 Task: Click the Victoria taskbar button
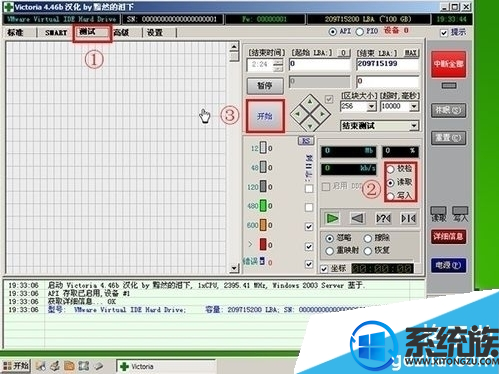[167, 366]
